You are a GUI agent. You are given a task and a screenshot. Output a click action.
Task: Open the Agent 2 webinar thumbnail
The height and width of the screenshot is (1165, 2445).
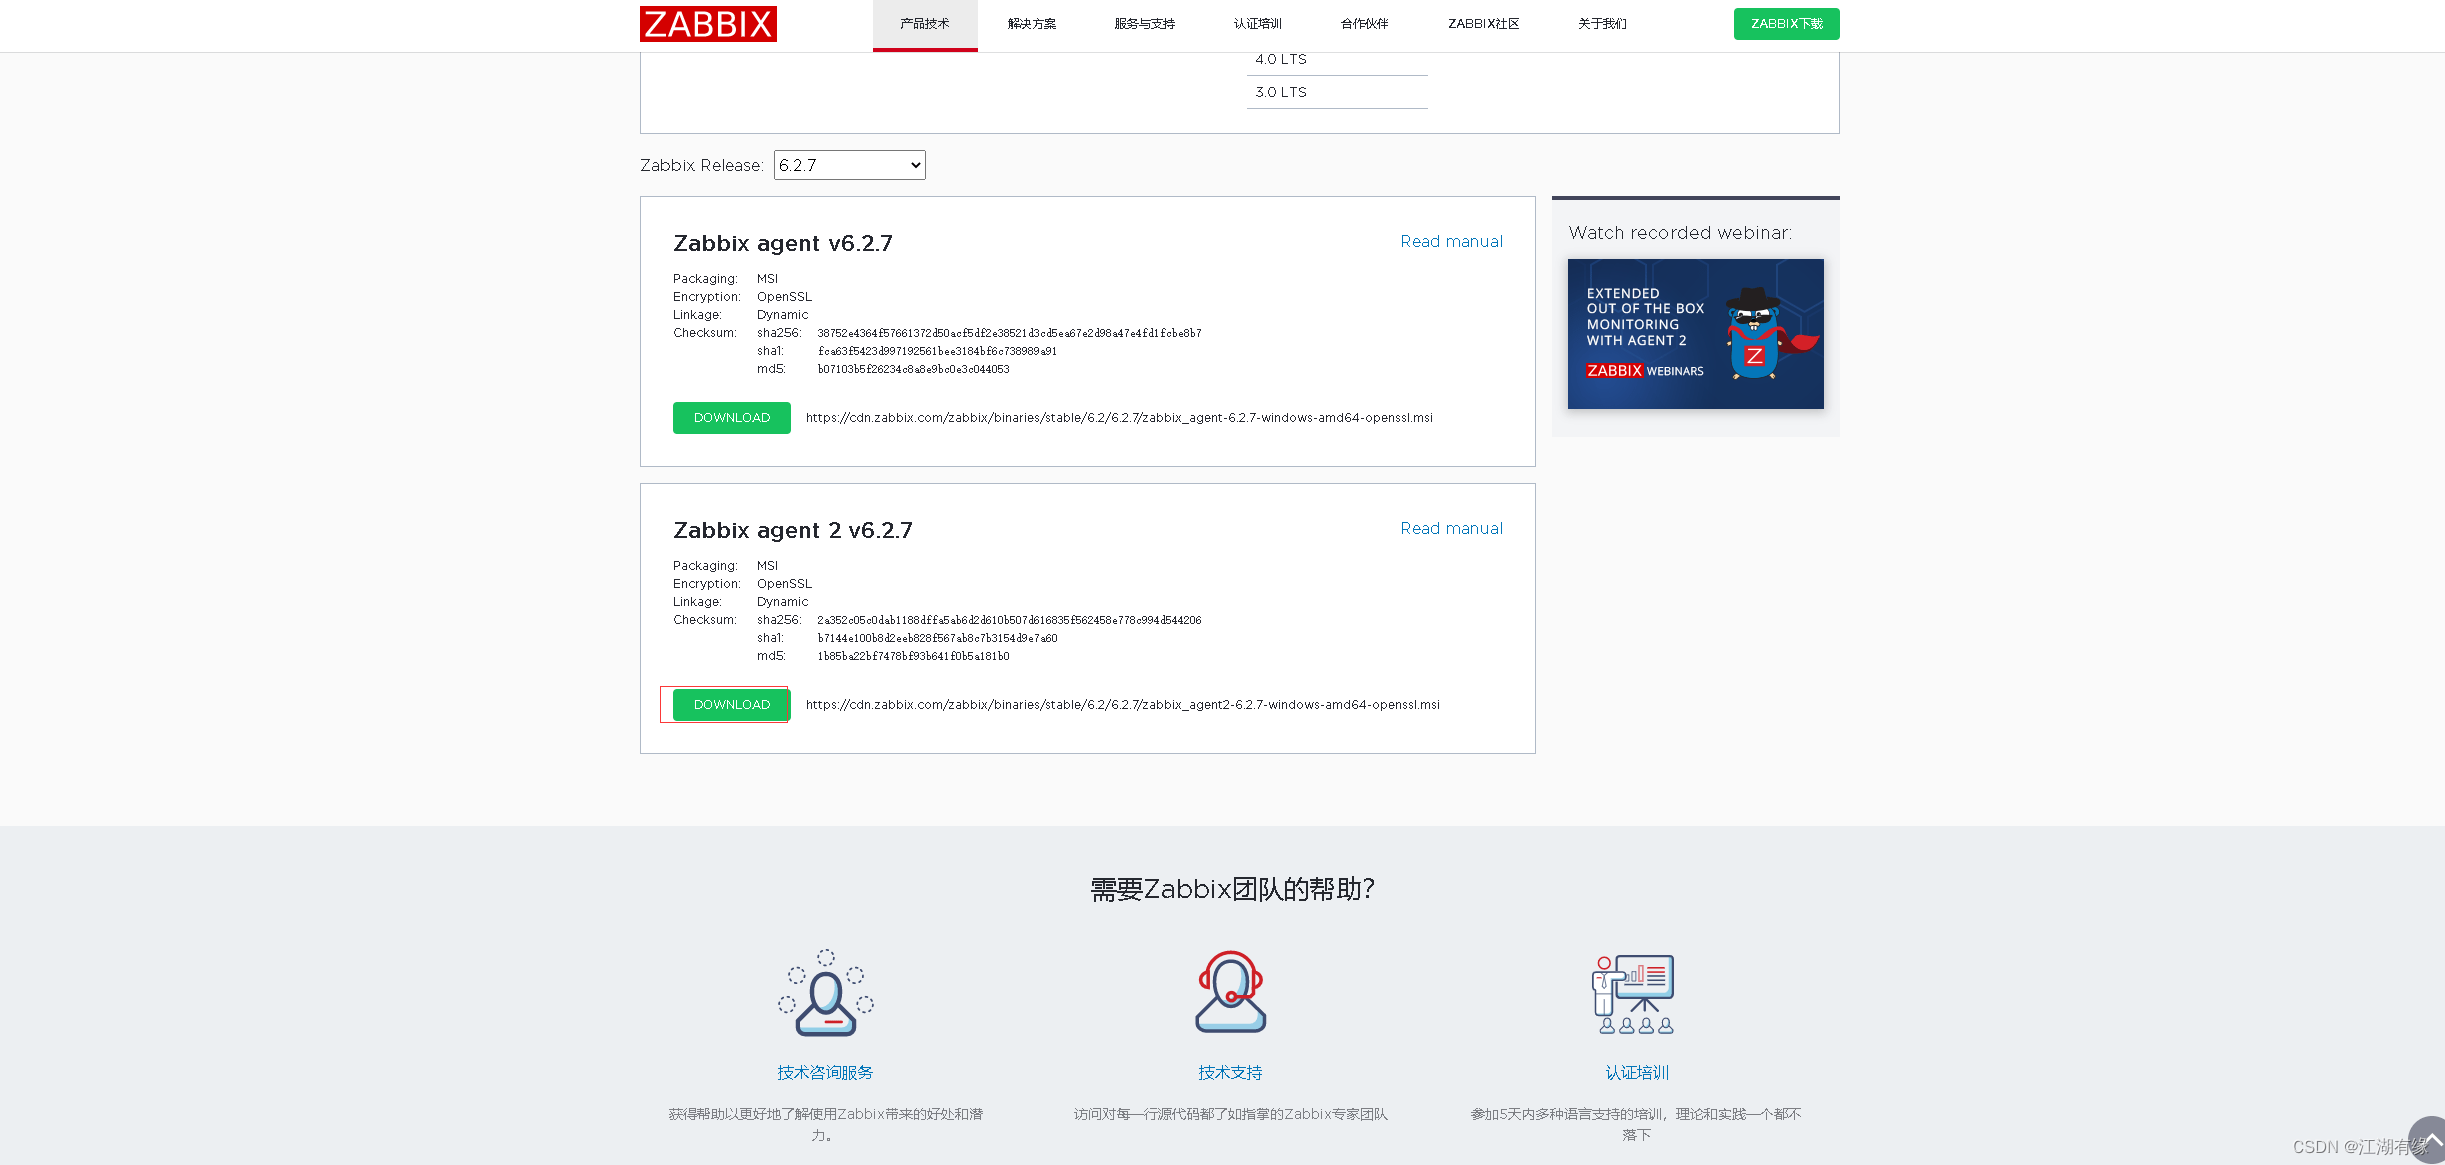(1695, 334)
